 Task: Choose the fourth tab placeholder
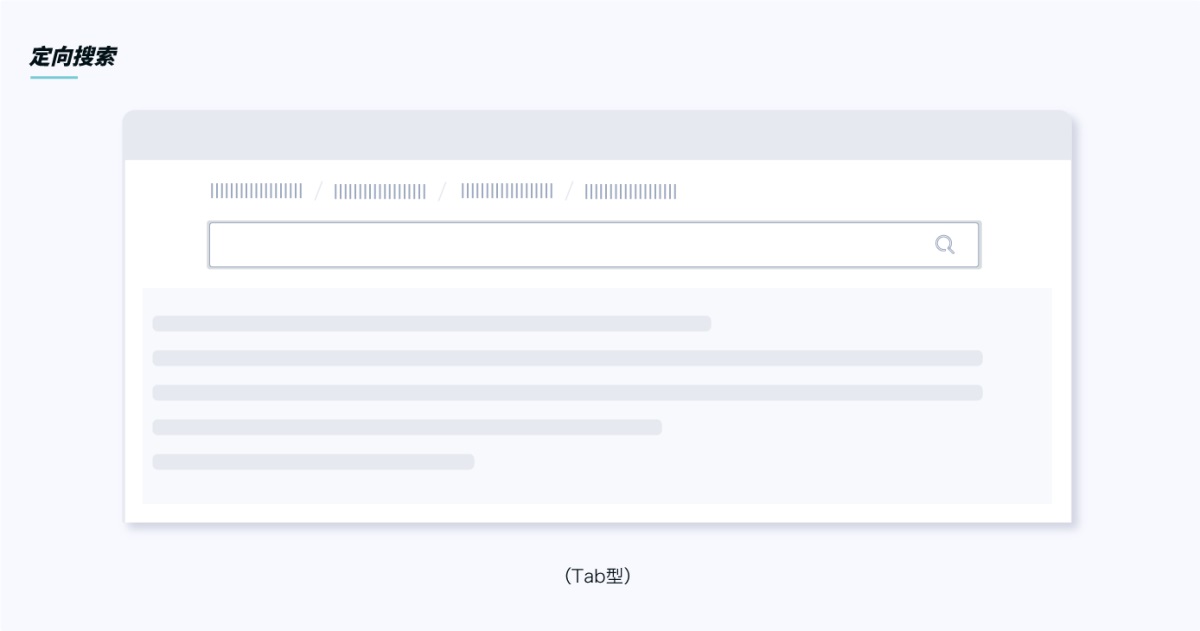[x=631, y=191]
